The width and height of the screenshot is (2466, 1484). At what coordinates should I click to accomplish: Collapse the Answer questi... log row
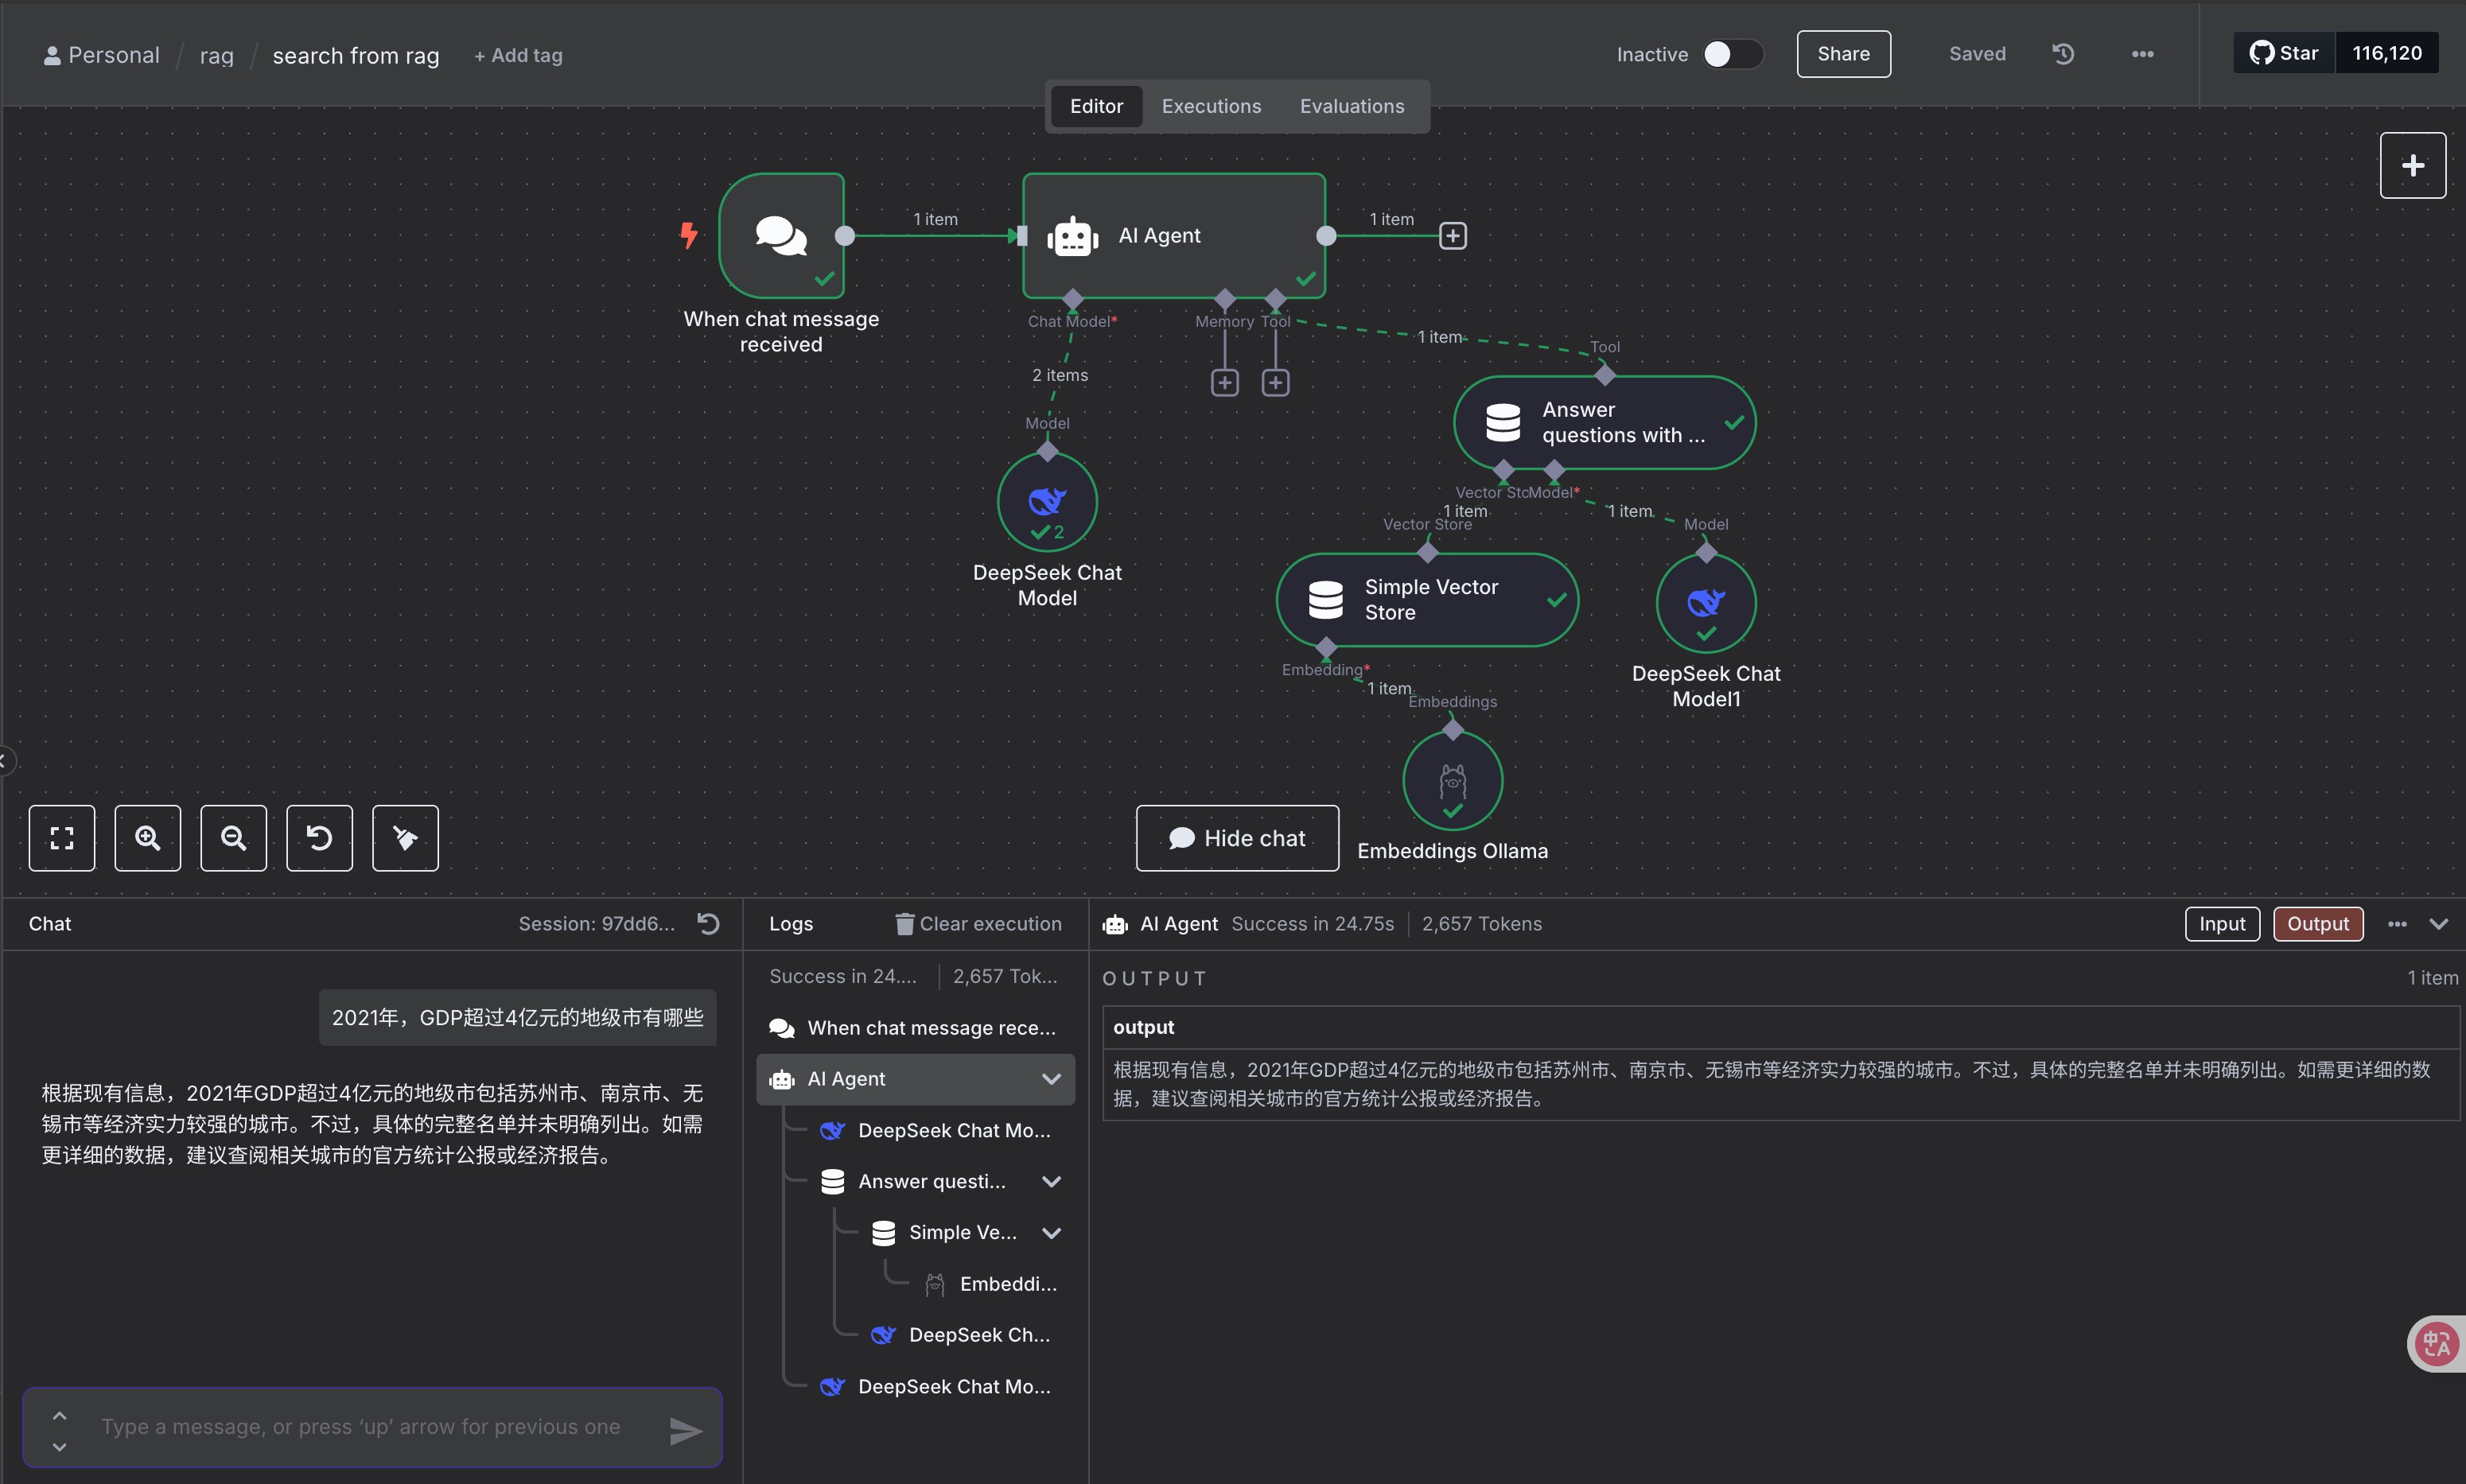click(x=1051, y=1182)
